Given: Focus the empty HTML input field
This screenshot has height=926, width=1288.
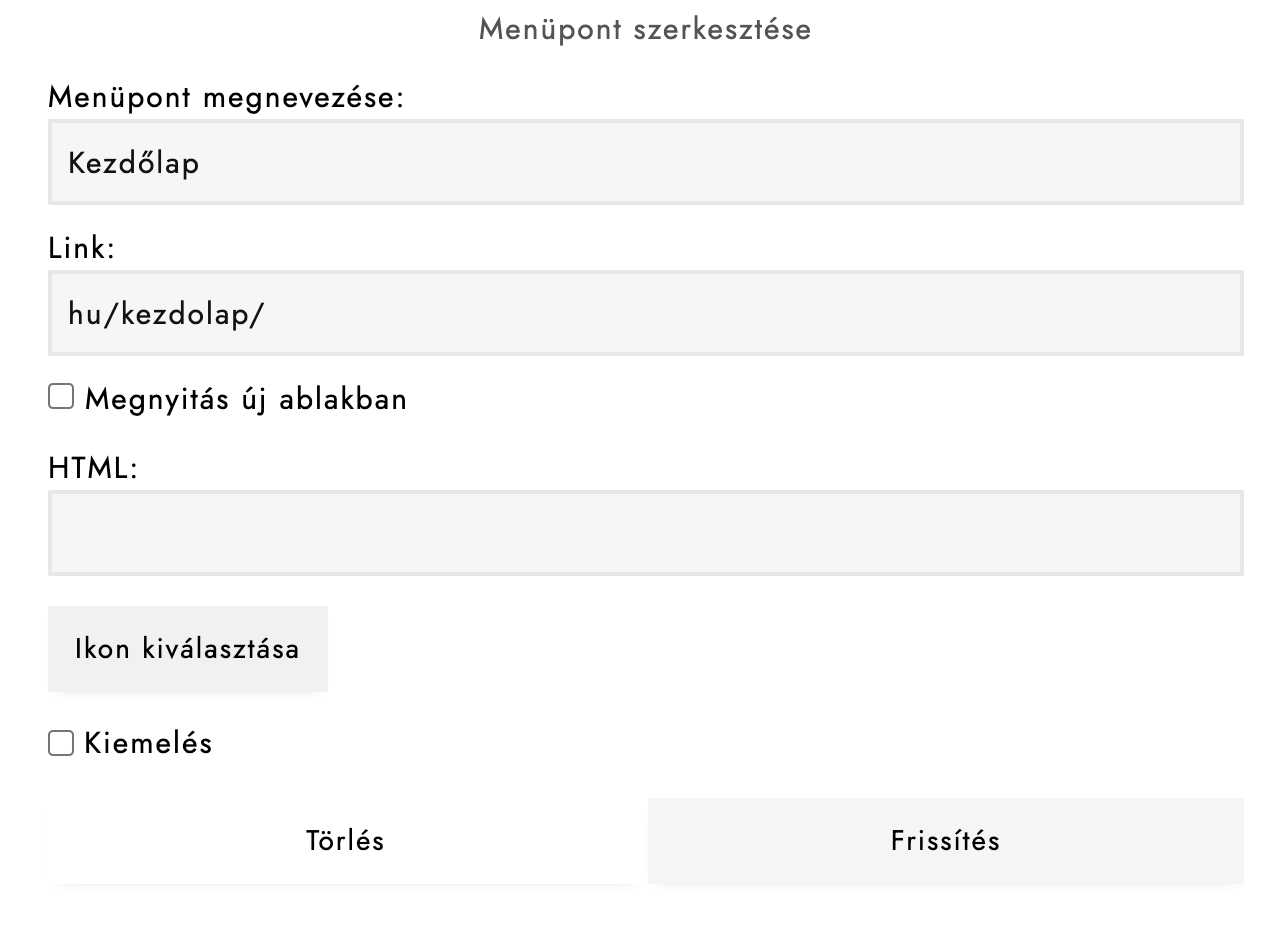Looking at the screenshot, I should tap(645, 533).
